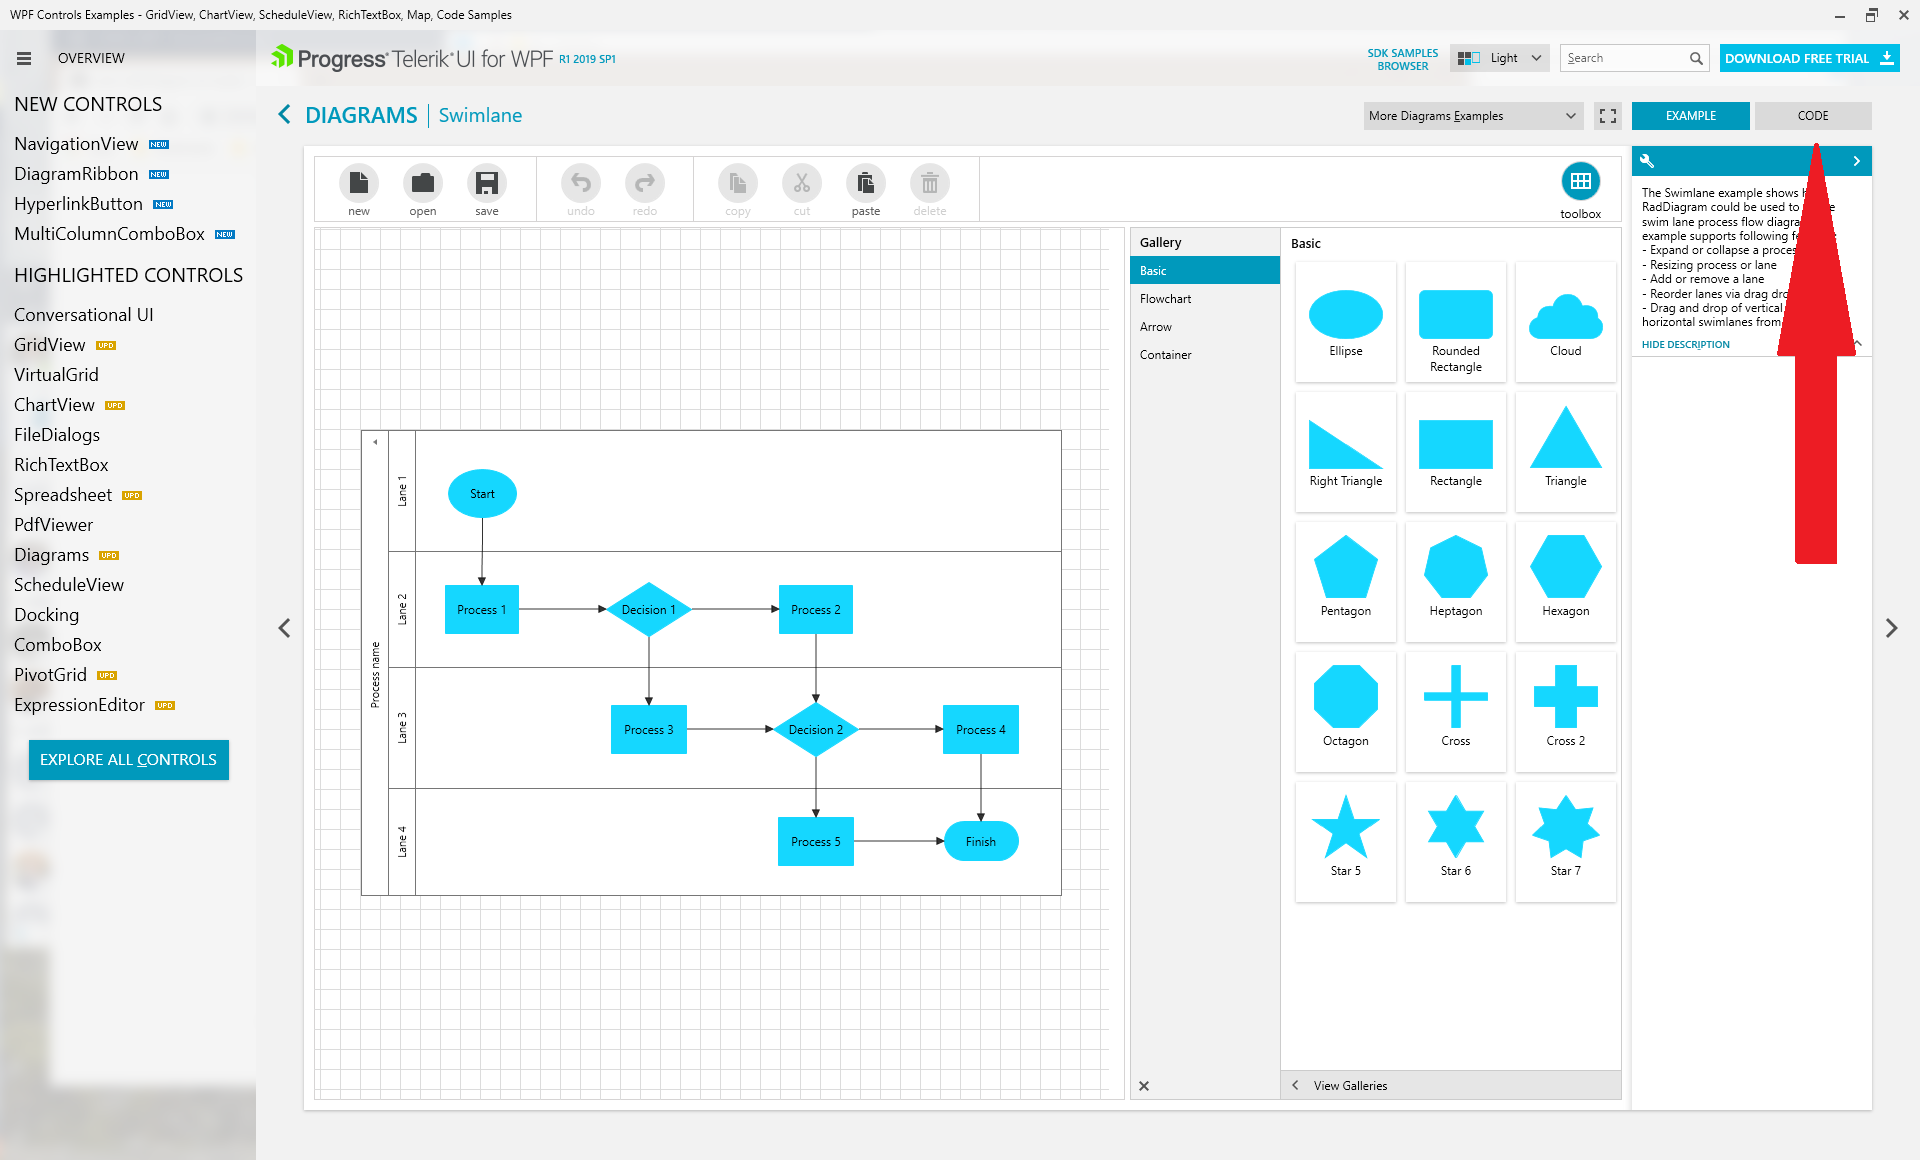Collapse the swimlane Process name container
Screen dimensions: 1920x1160
tap(375, 441)
